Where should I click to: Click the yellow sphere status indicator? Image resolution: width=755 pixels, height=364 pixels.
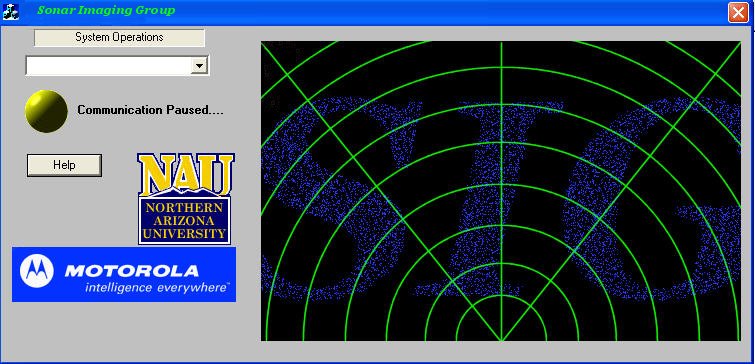[46, 111]
